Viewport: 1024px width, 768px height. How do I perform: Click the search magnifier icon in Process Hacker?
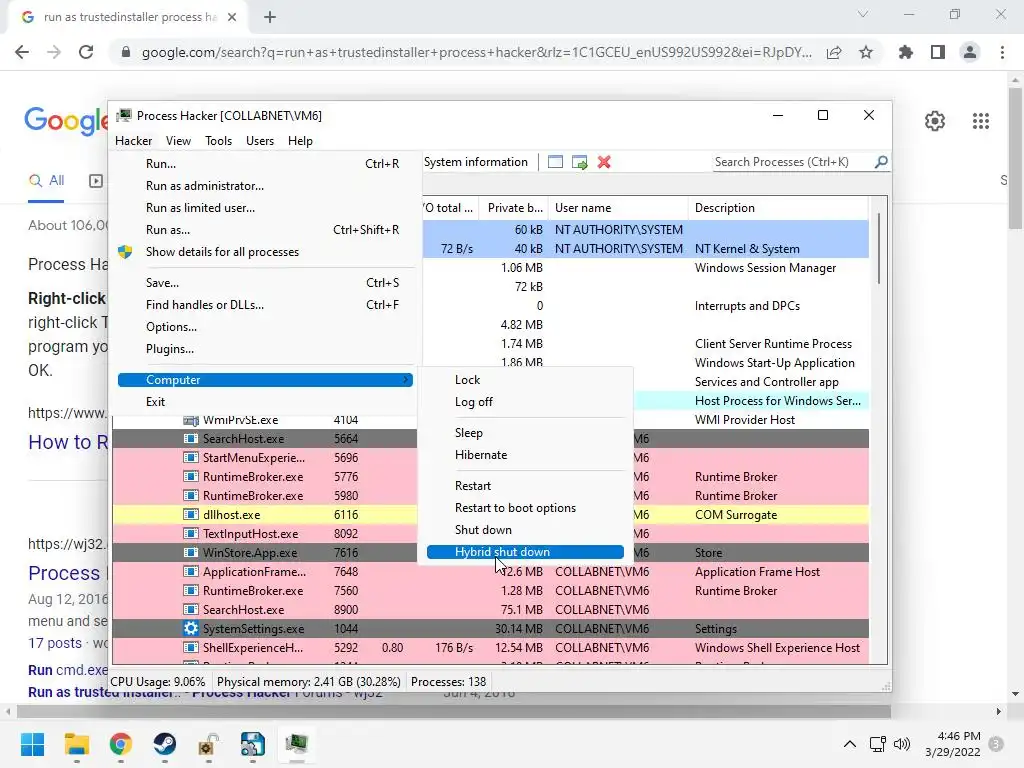point(881,161)
